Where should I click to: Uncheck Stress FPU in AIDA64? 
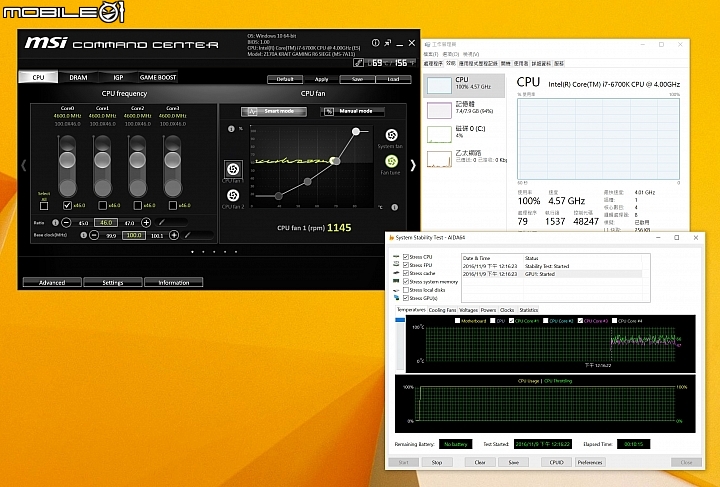click(x=406, y=265)
